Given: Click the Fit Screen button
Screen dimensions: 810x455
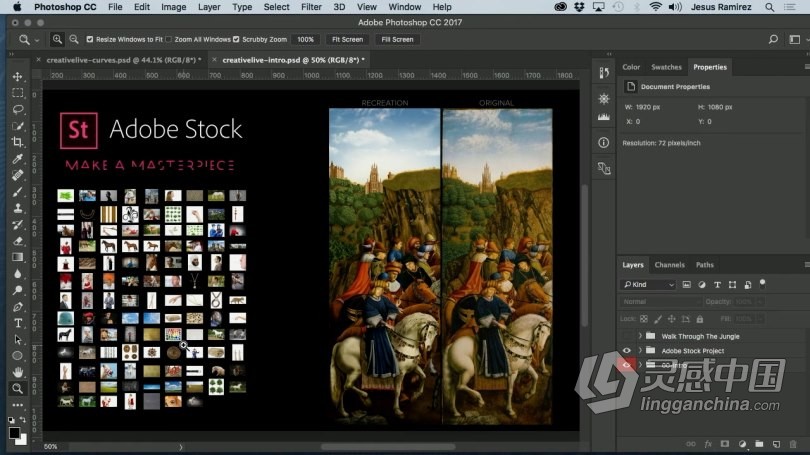Looking at the screenshot, I should click(347, 39).
